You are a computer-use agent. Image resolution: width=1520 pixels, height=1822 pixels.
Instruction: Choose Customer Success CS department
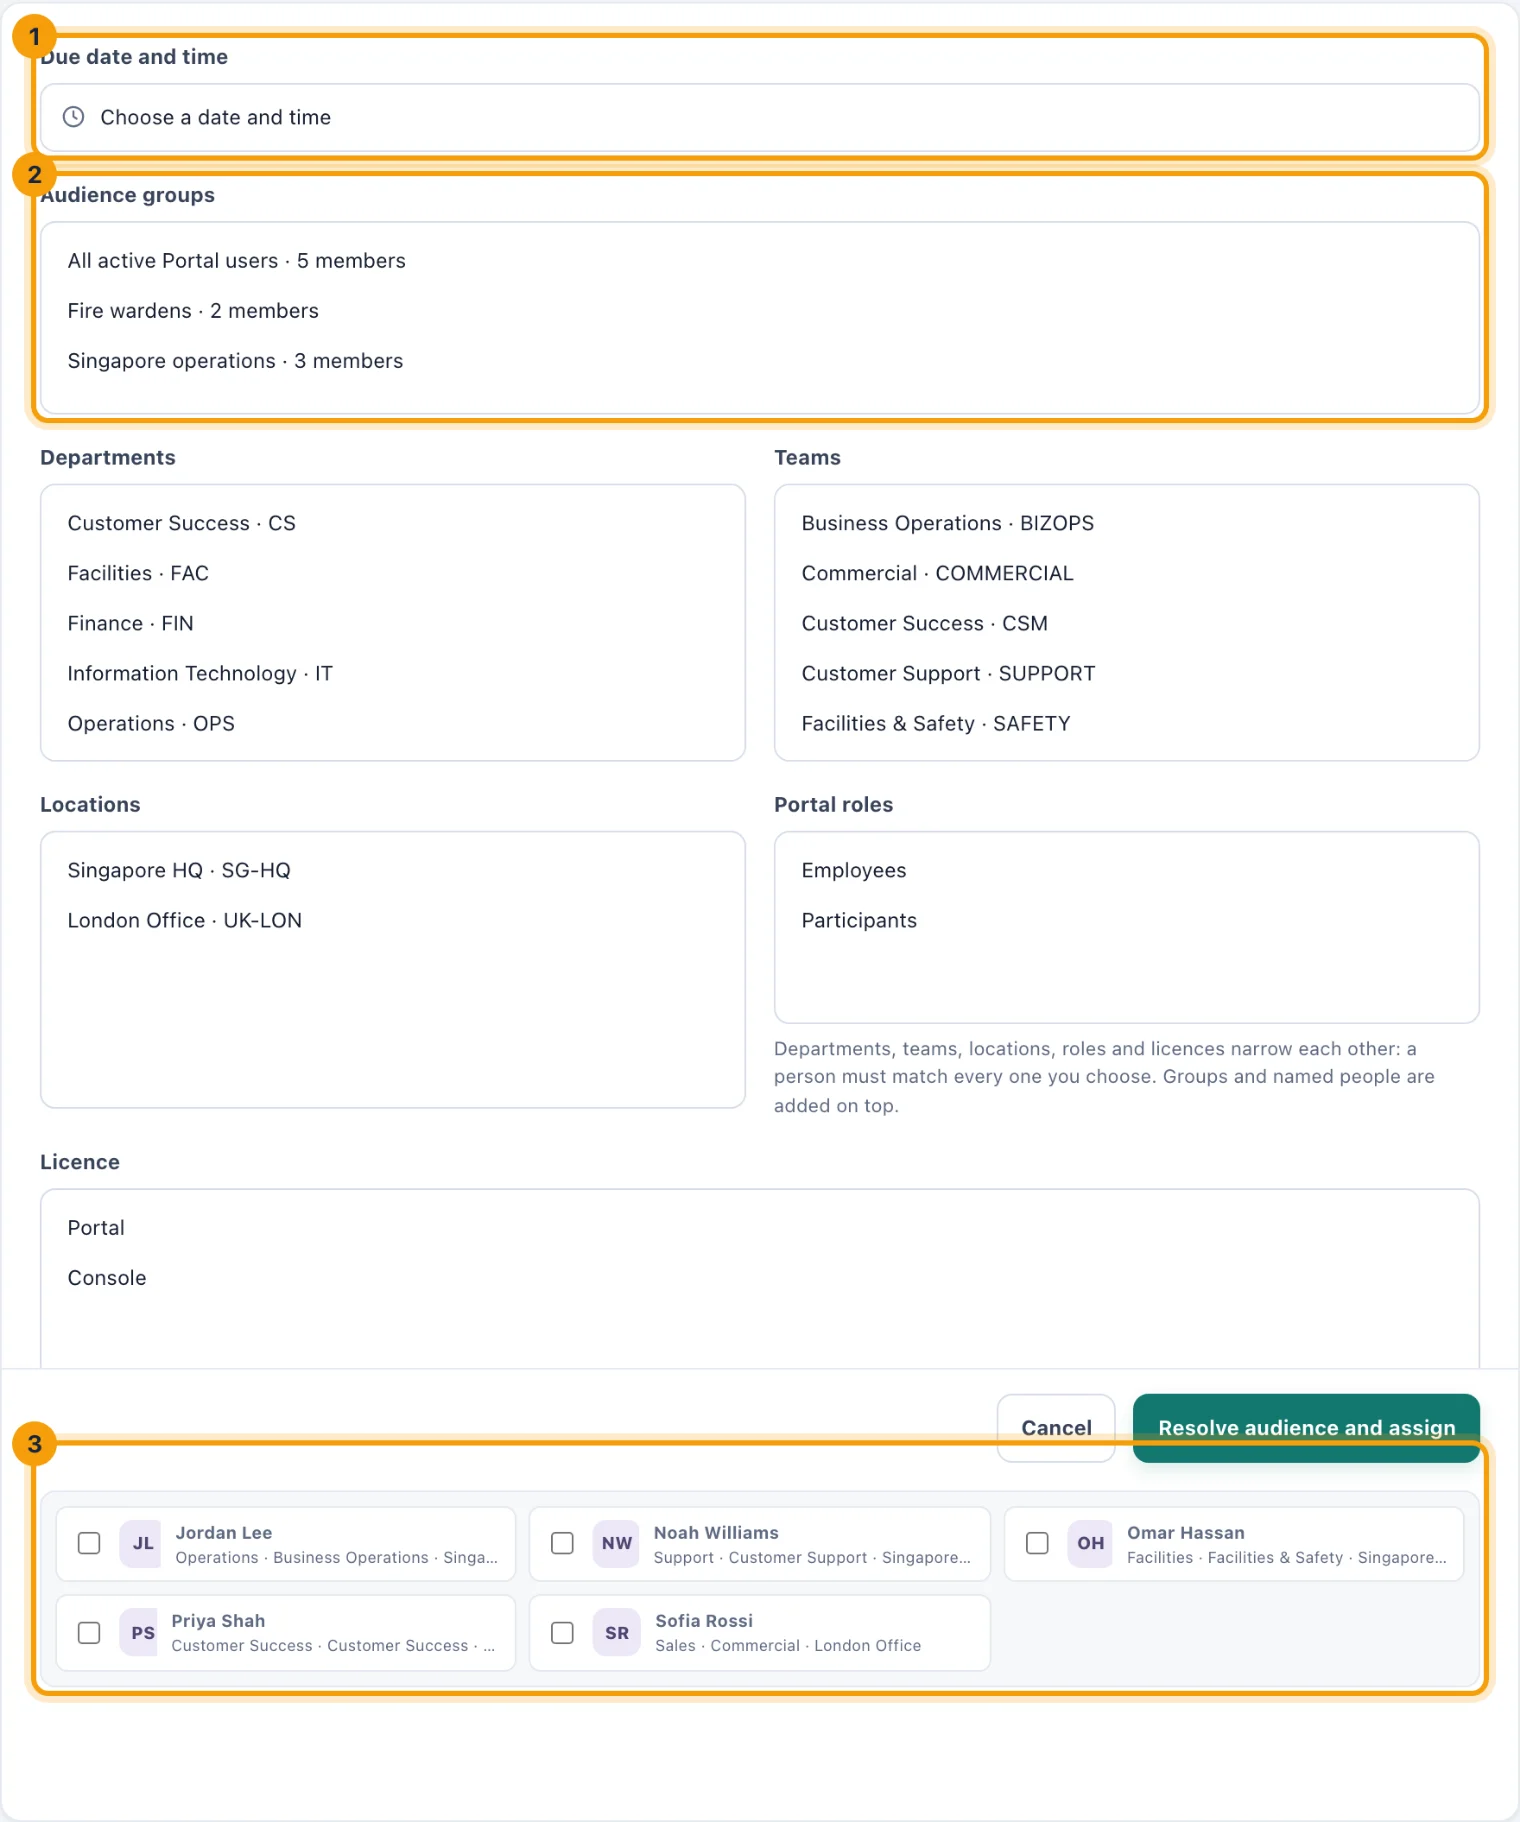(x=182, y=523)
